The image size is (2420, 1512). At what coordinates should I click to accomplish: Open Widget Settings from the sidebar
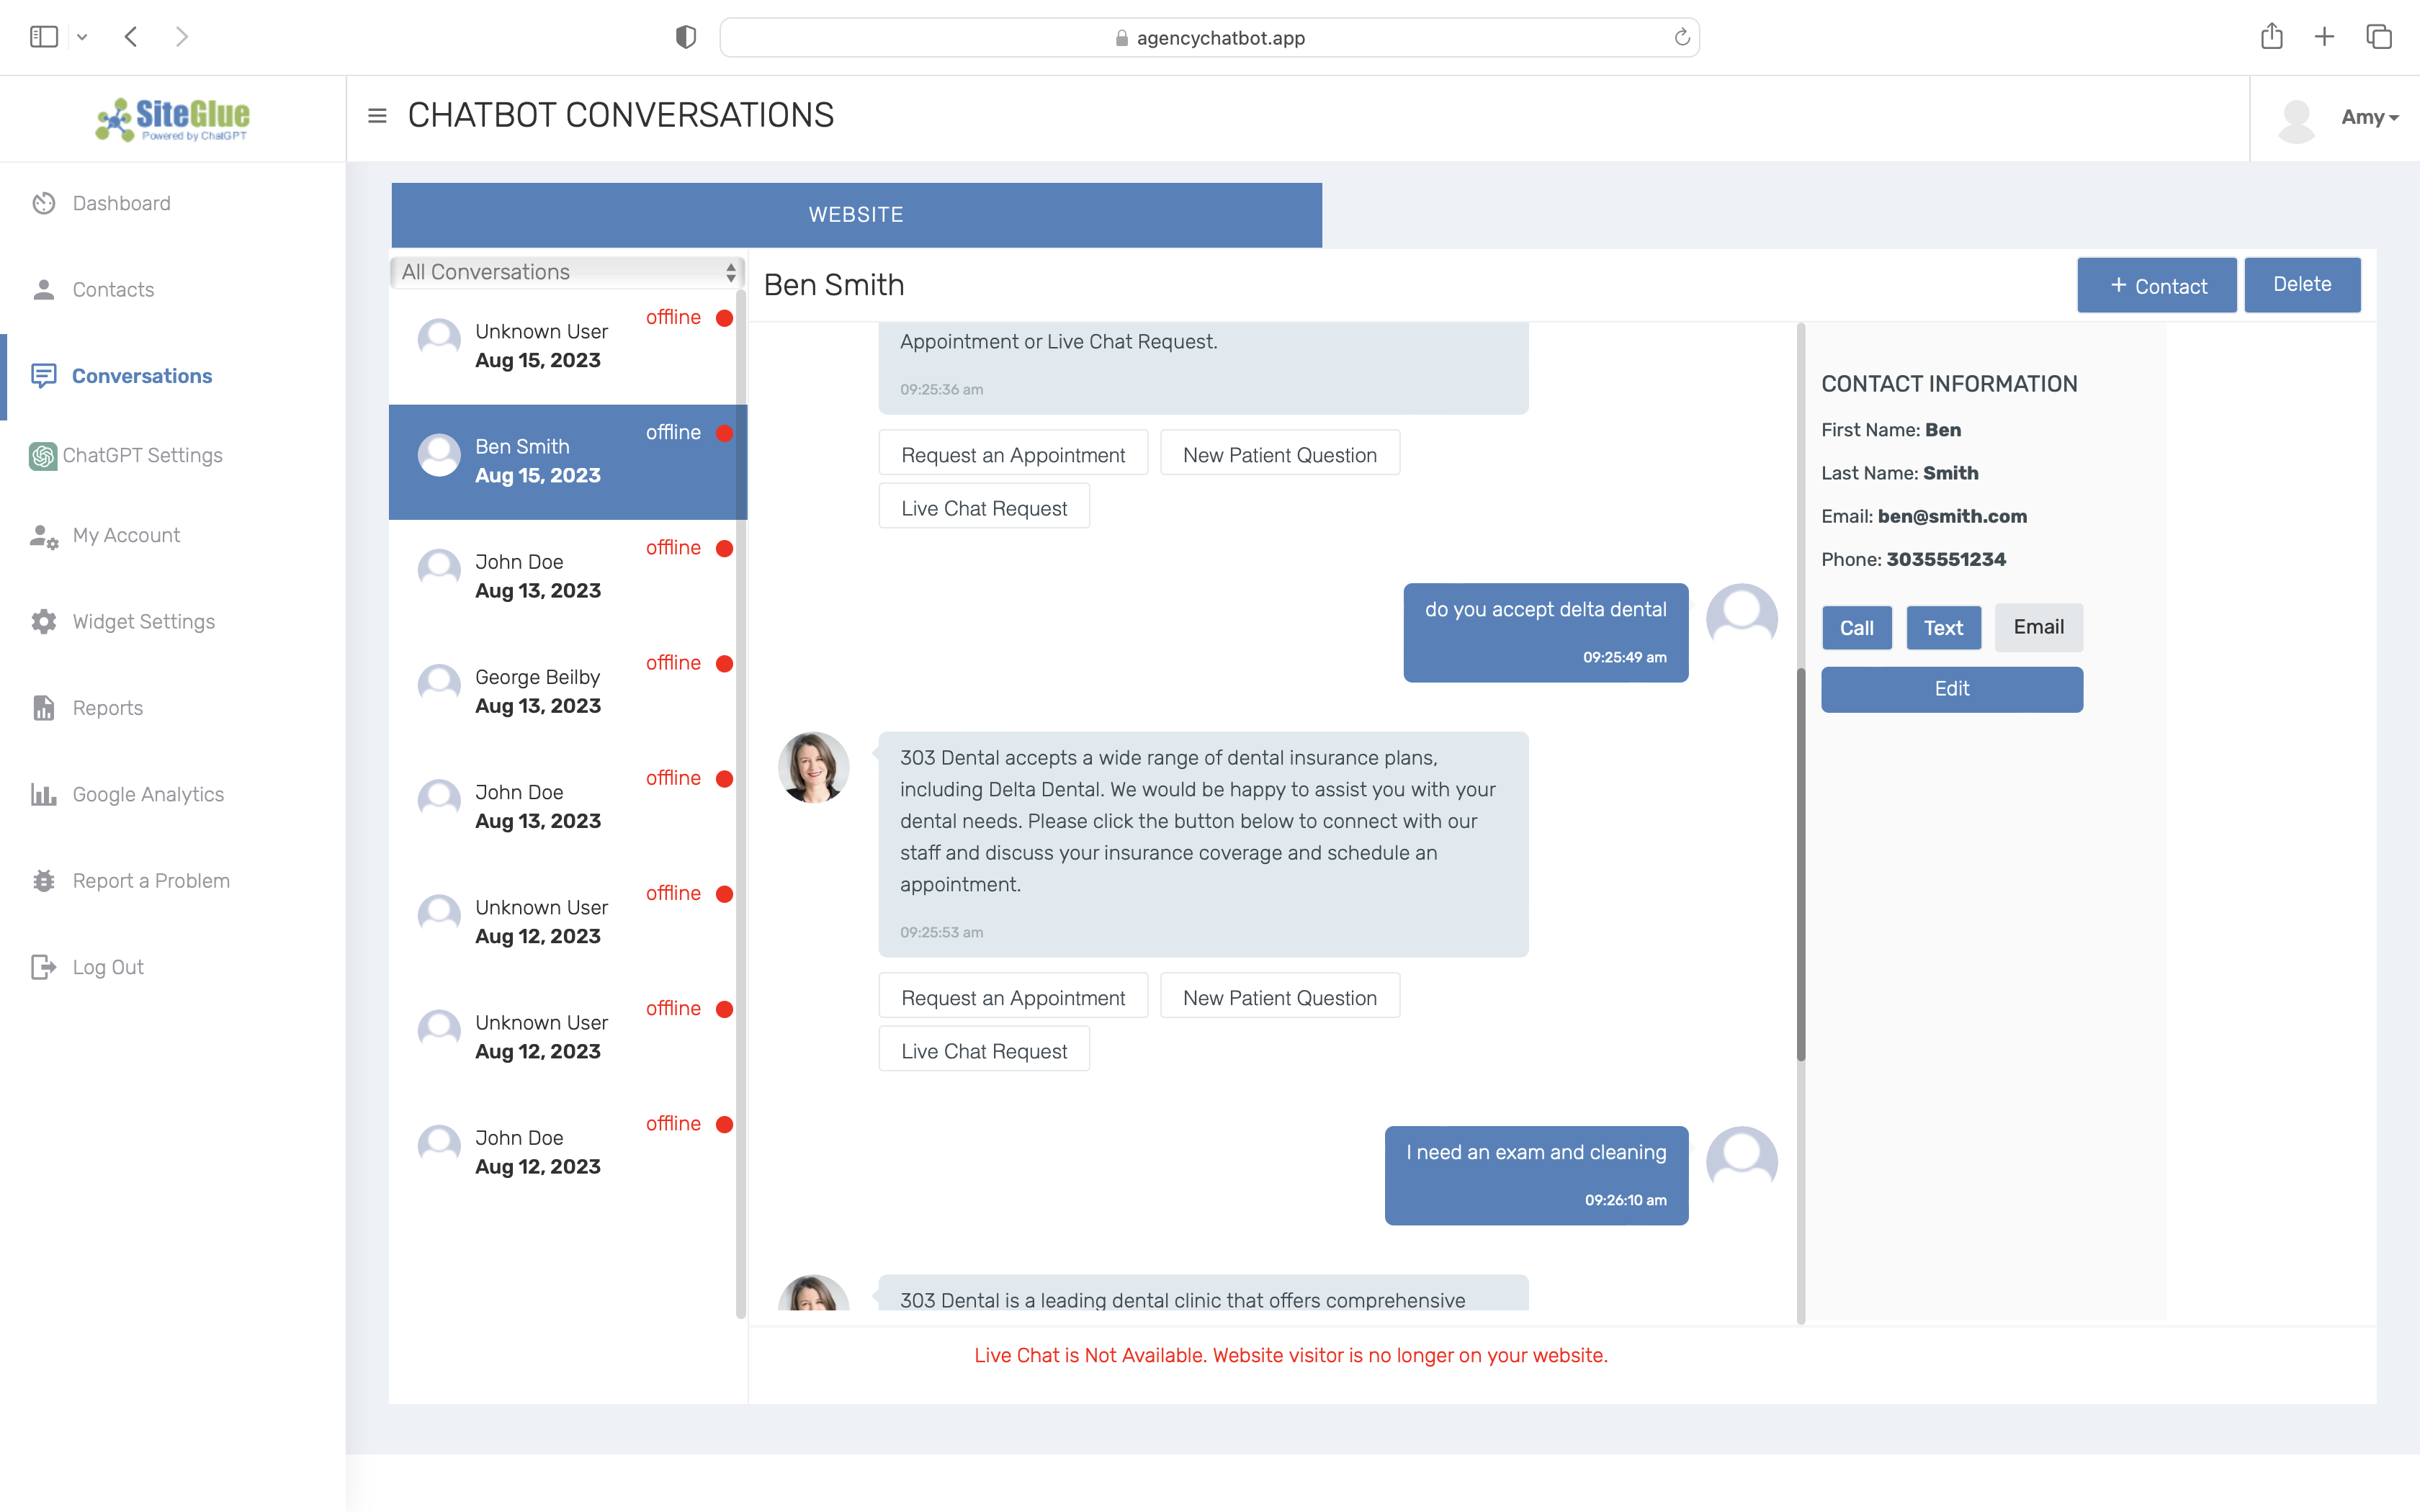tap(143, 621)
